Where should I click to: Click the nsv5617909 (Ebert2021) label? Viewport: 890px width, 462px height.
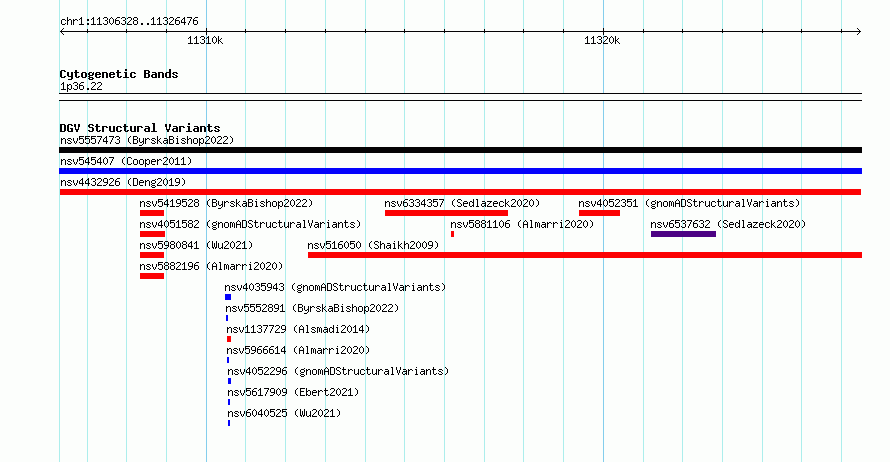(x=293, y=392)
